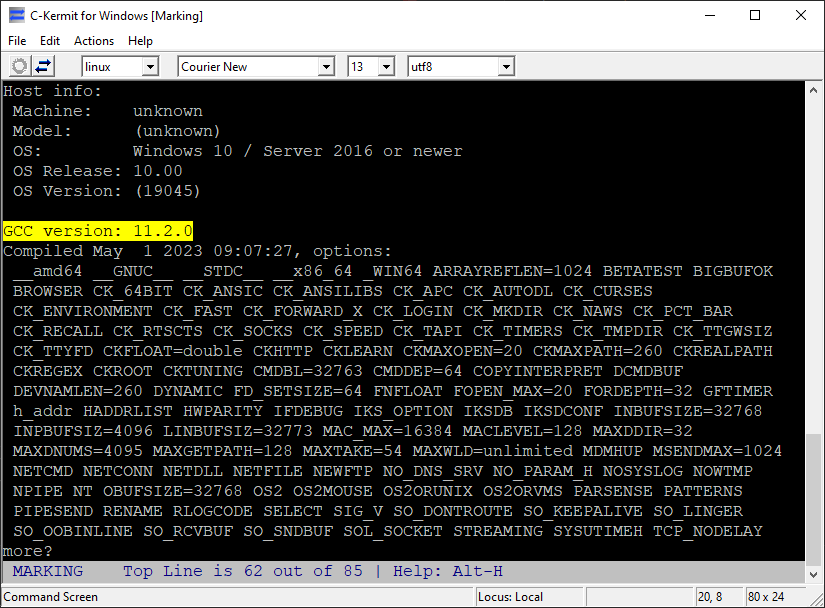Click the 'STREAMING' option text
Viewport: 825px width, 608px height.
coord(498,531)
